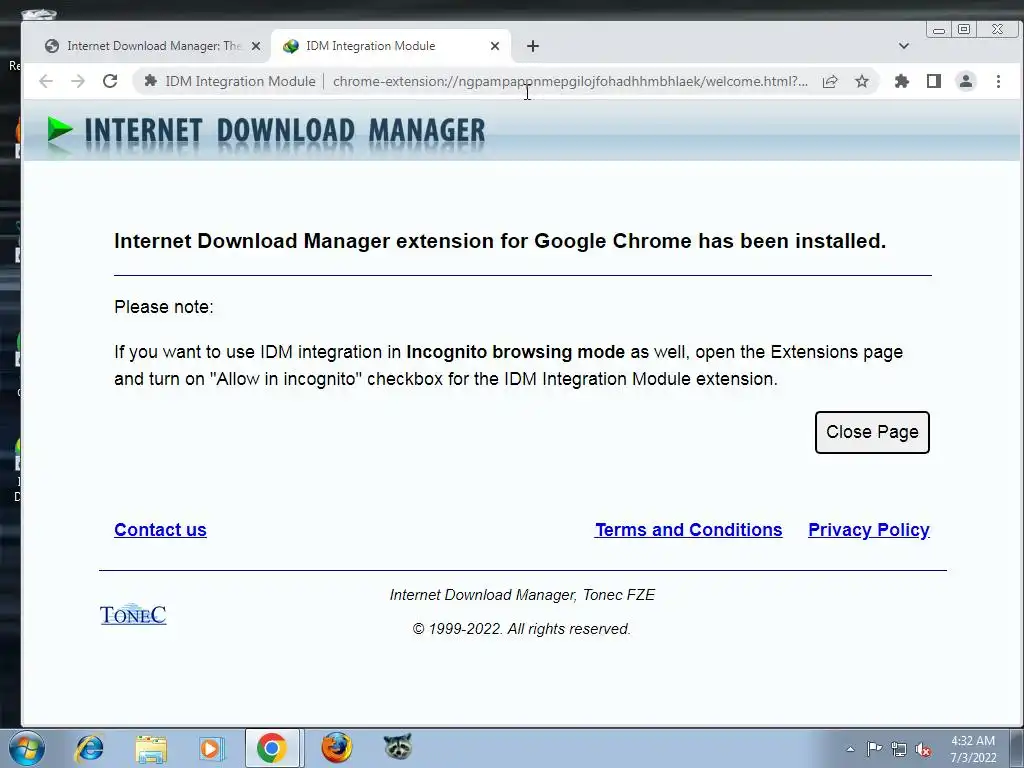Viewport: 1024px width, 768px height.
Task: Close the IDM Integration Module tab
Action: coord(494,46)
